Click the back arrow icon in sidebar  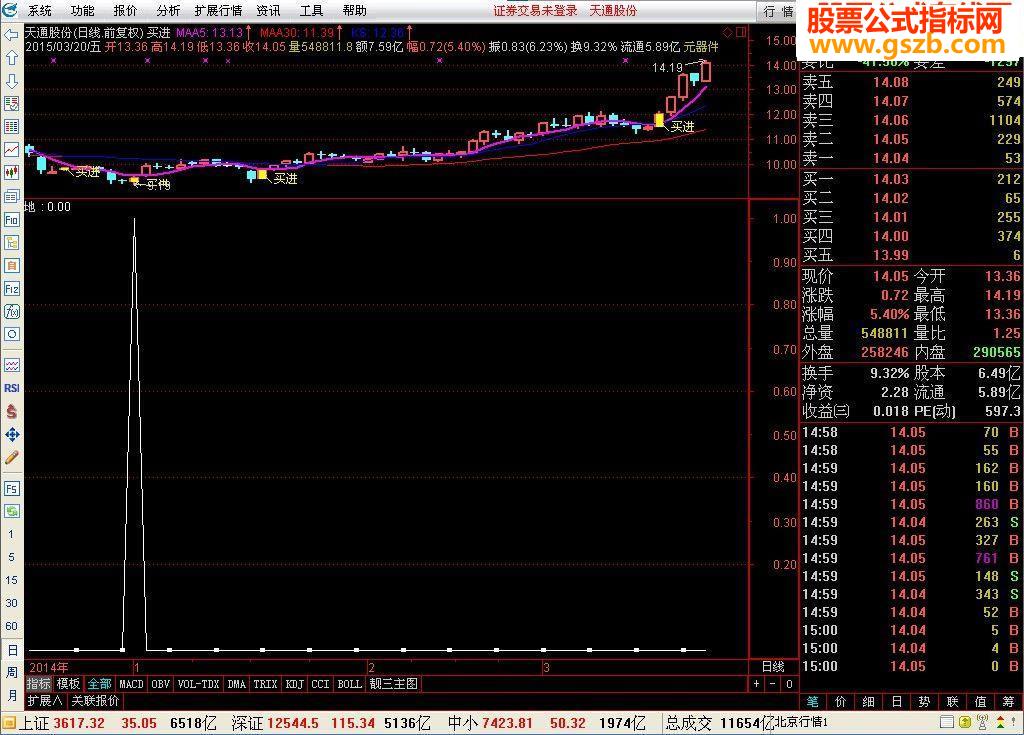pos(11,35)
